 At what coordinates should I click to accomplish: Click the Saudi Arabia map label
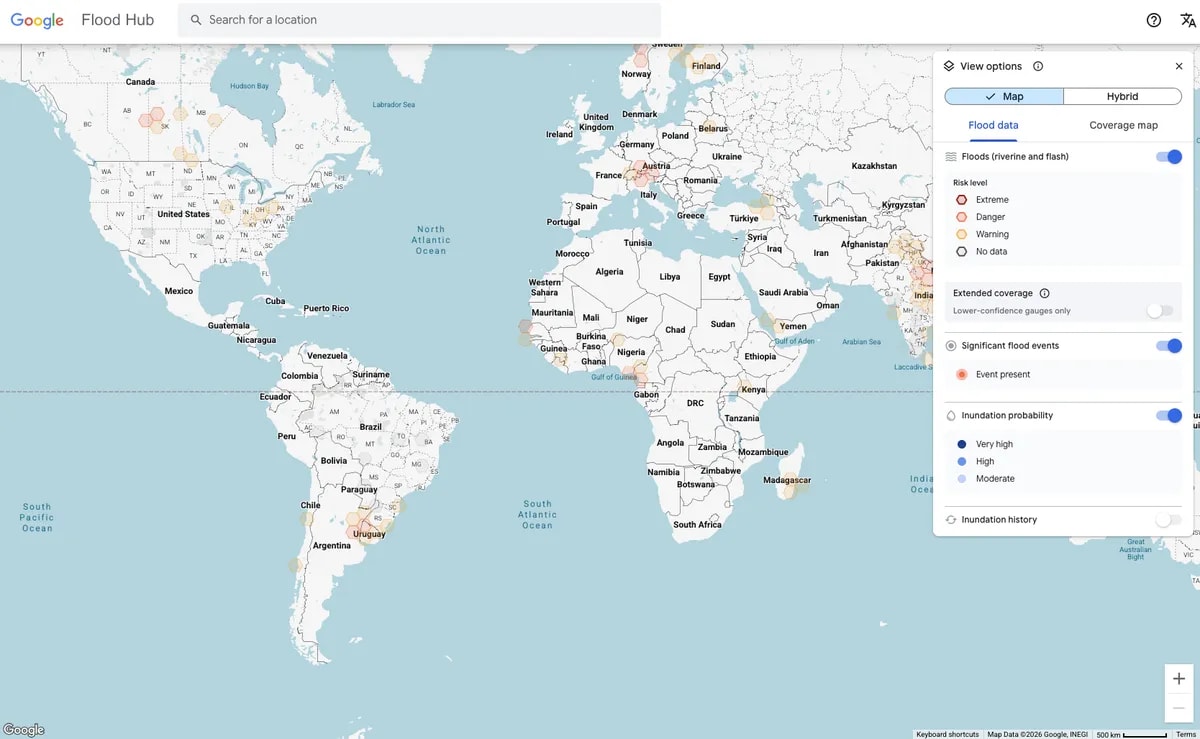[783, 293]
